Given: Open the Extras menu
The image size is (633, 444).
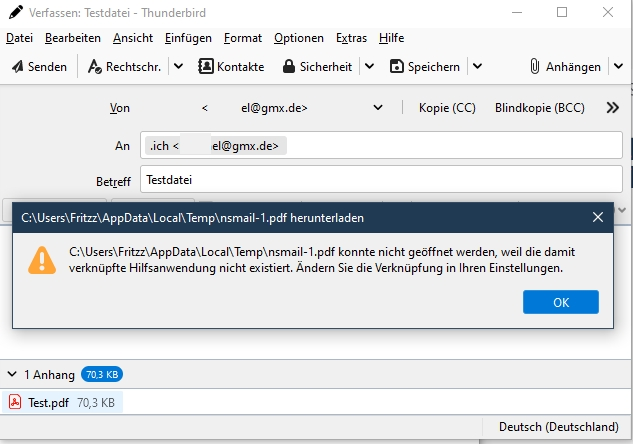Looking at the screenshot, I should pyautogui.click(x=351, y=38).
